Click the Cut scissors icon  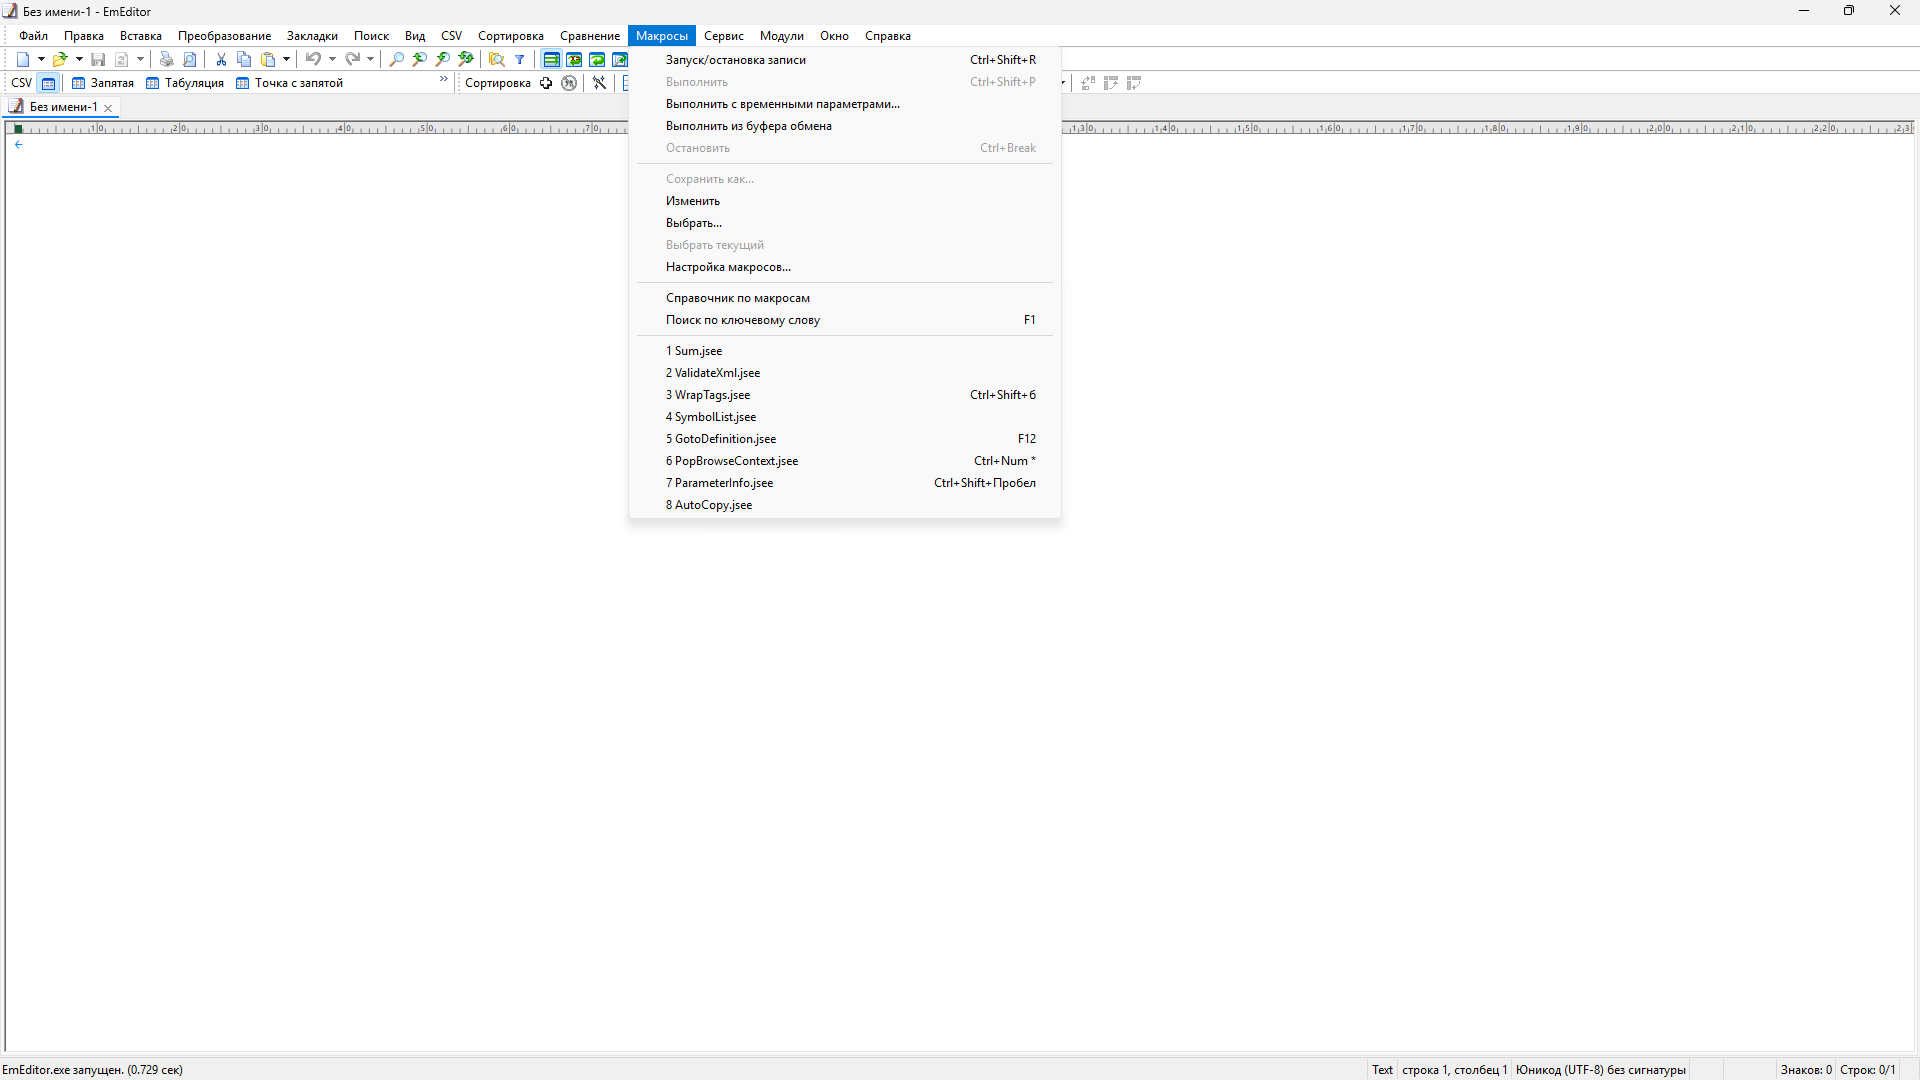coord(221,60)
